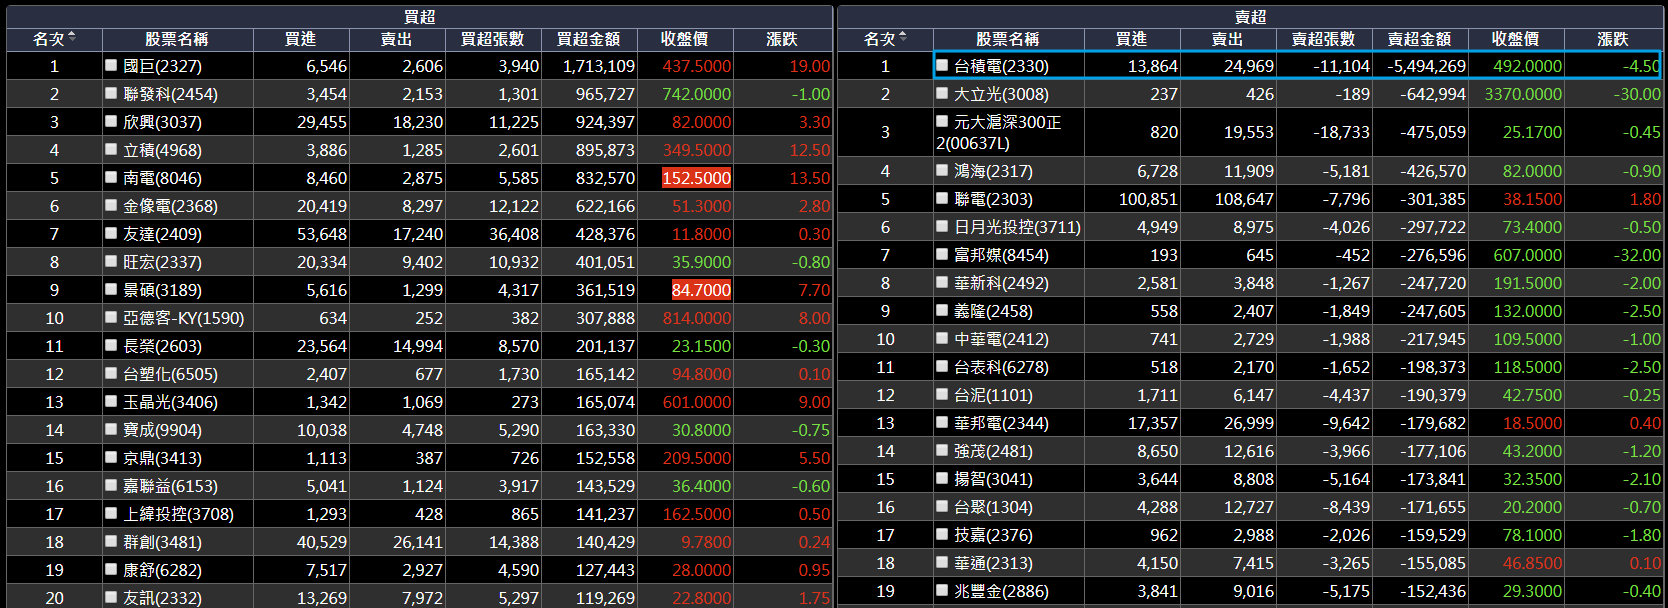The width and height of the screenshot is (1668, 608).
Task: Select the highlighted closing price 152.5000
Action: (x=696, y=178)
